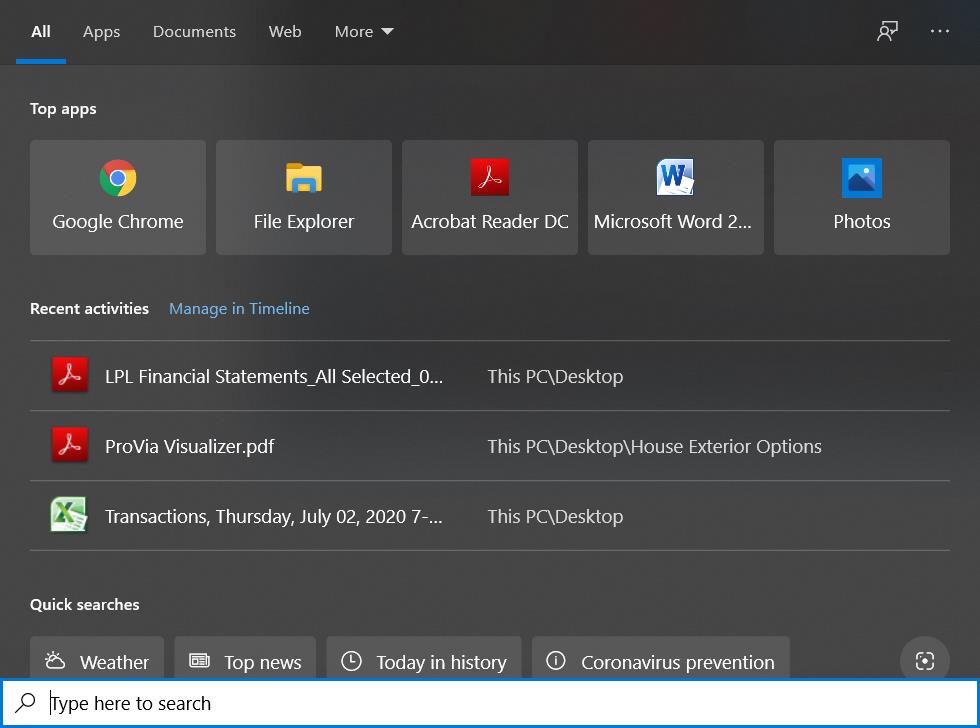Screen dimensions: 980x728
Task: Click in the Type here to search field
Action: (489, 703)
